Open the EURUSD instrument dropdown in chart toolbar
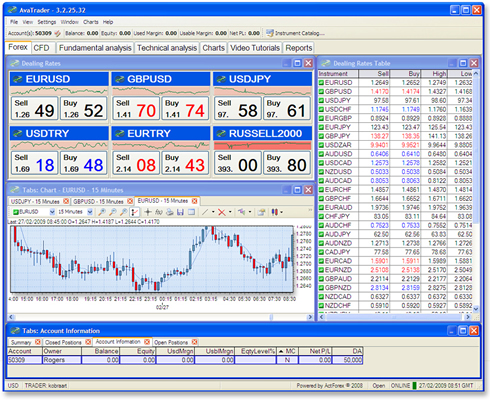Screen dimensions: 490x400 (x=52, y=212)
